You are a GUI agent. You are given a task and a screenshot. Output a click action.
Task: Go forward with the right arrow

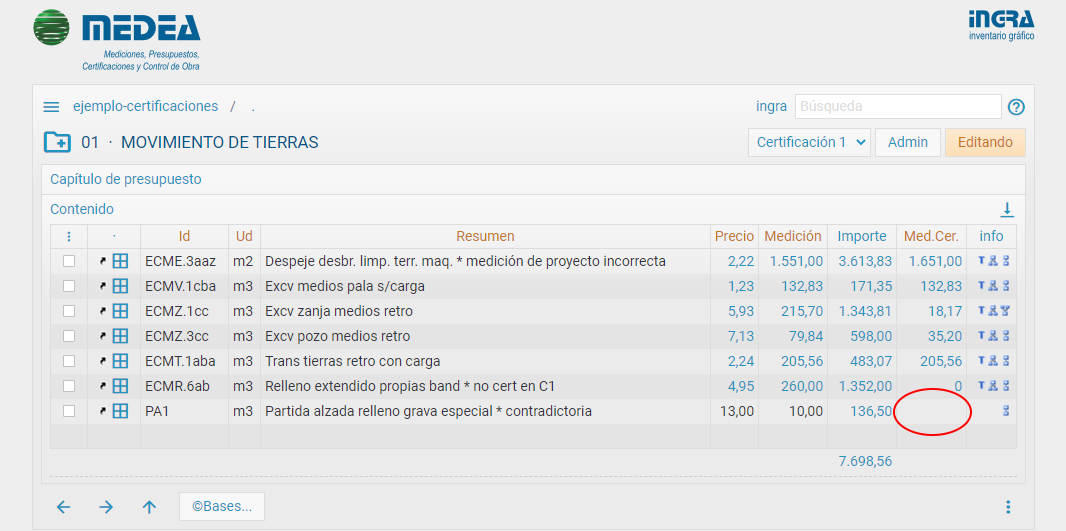(106, 507)
